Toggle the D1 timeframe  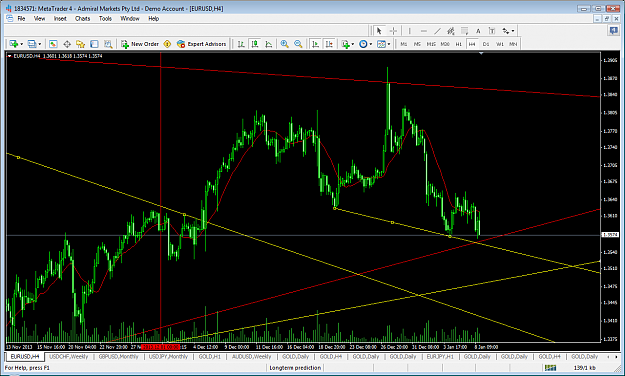(x=486, y=44)
